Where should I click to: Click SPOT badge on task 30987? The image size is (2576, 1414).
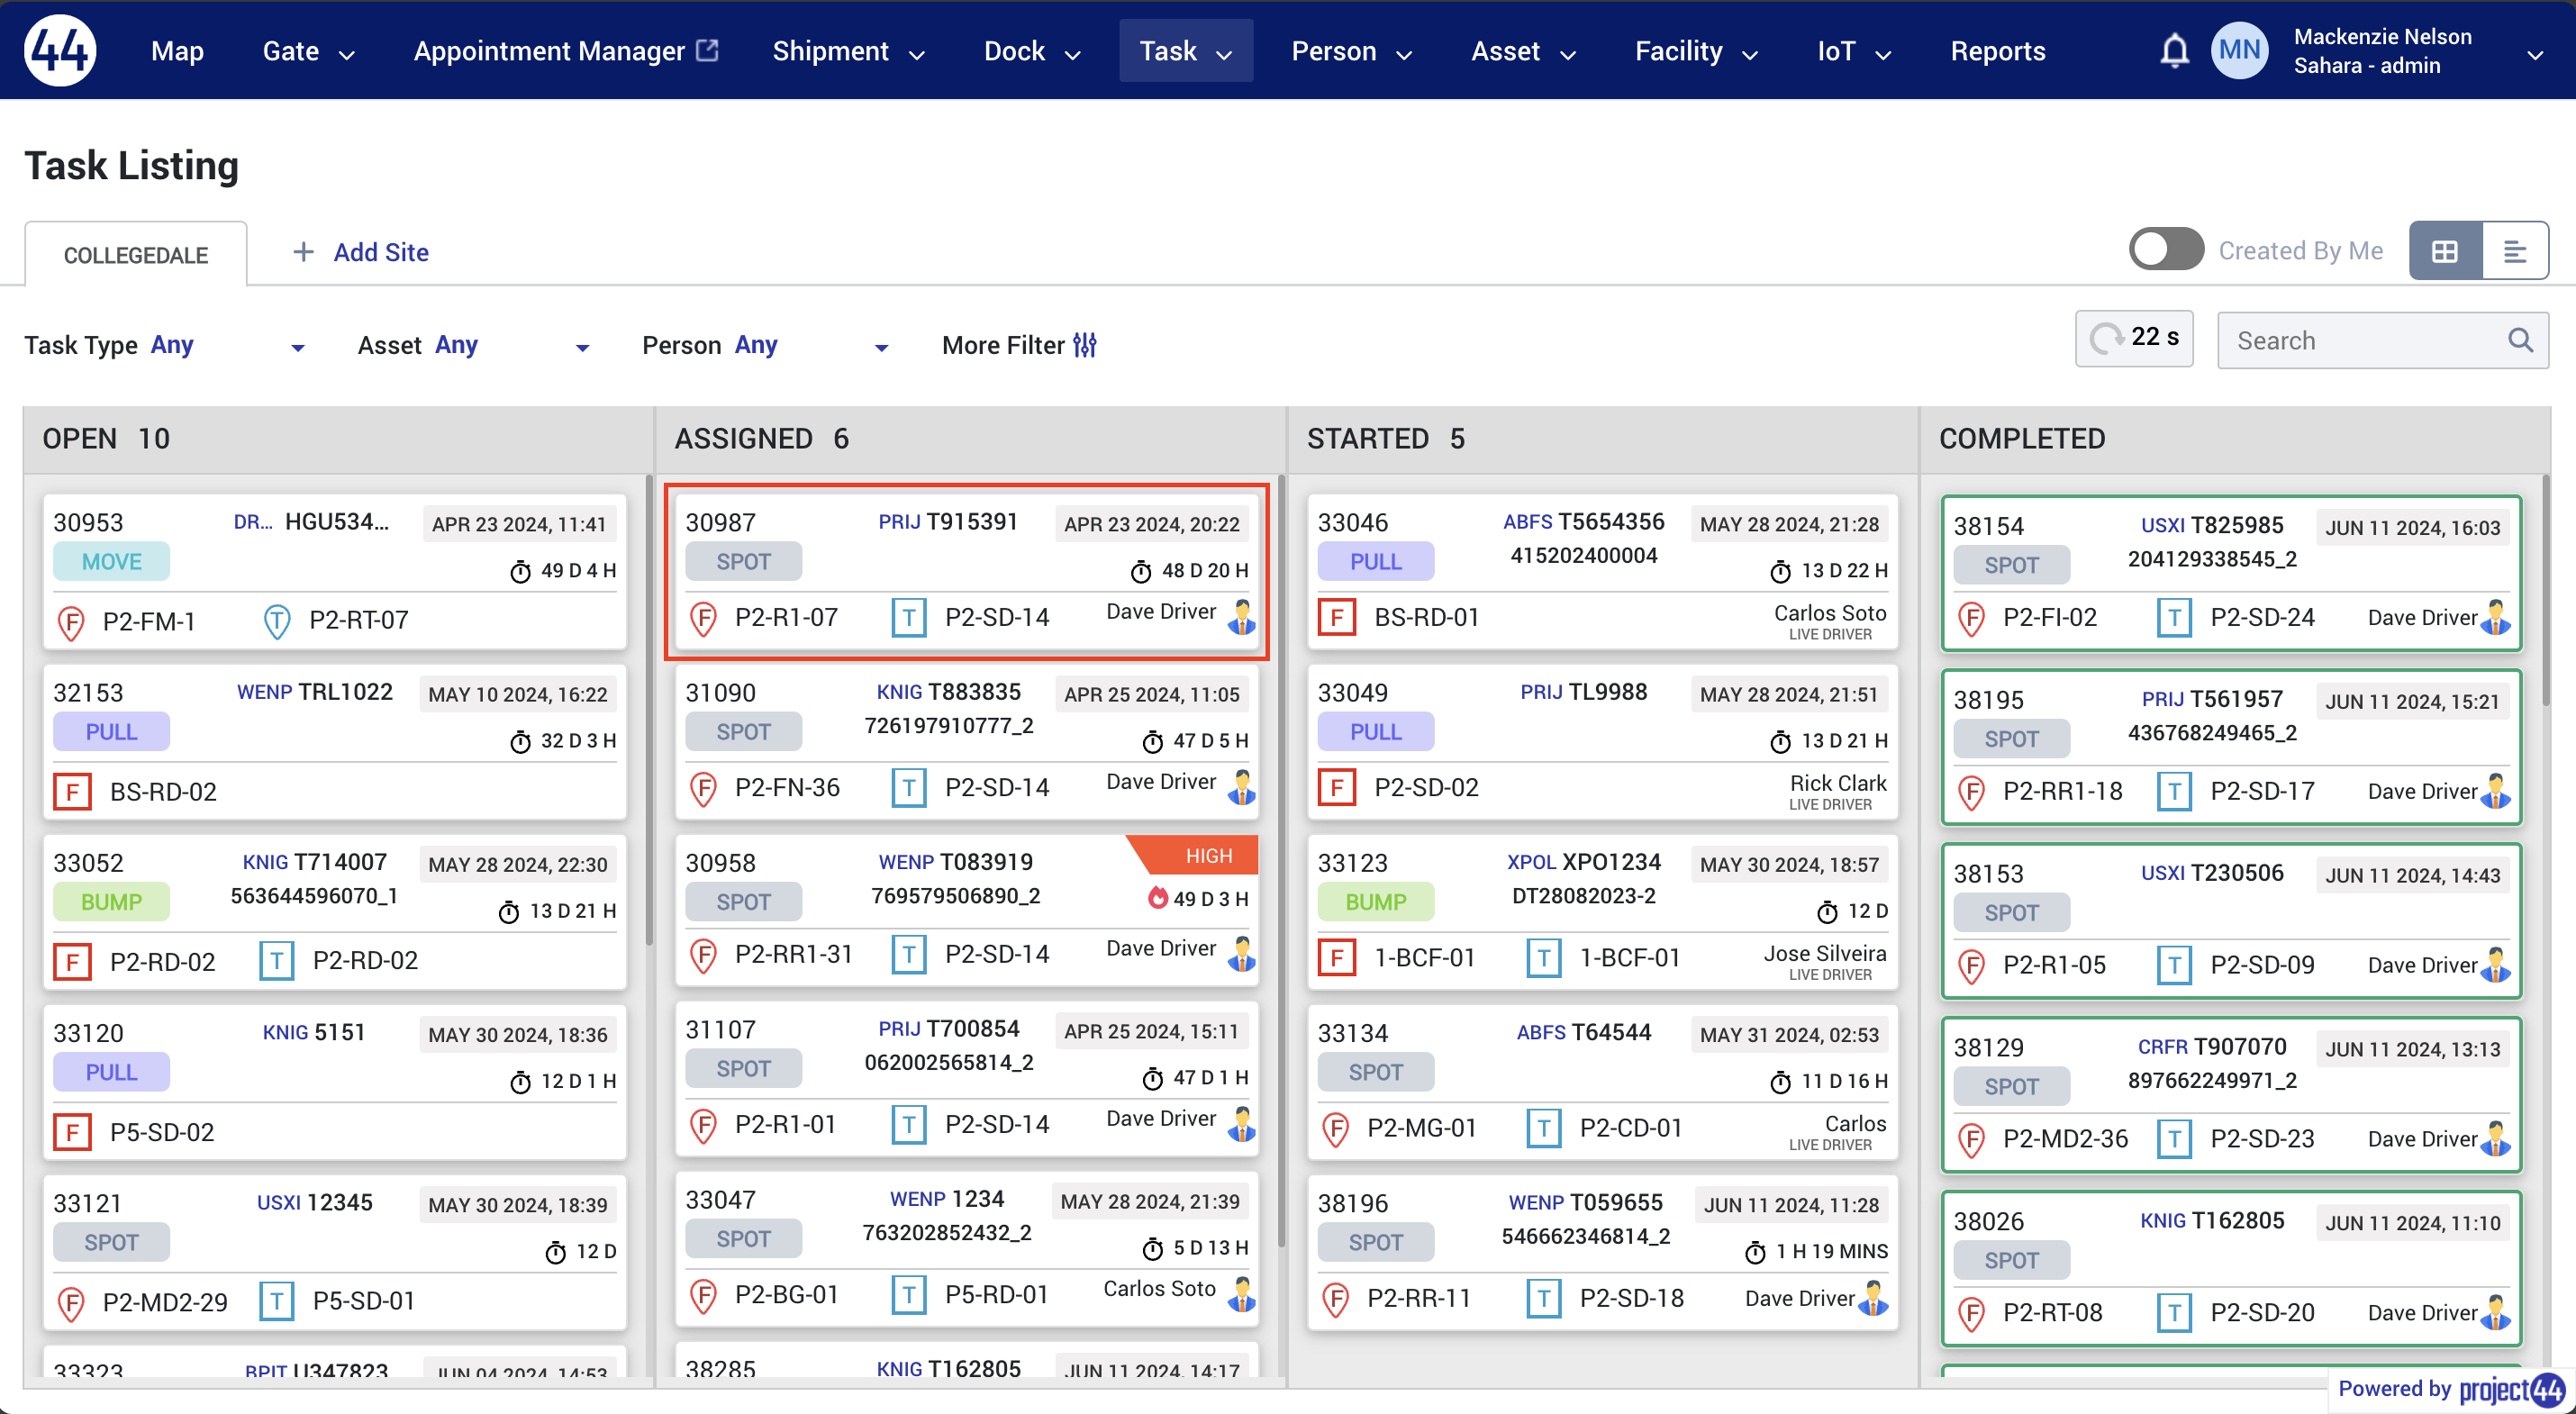pyautogui.click(x=743, y=562)
